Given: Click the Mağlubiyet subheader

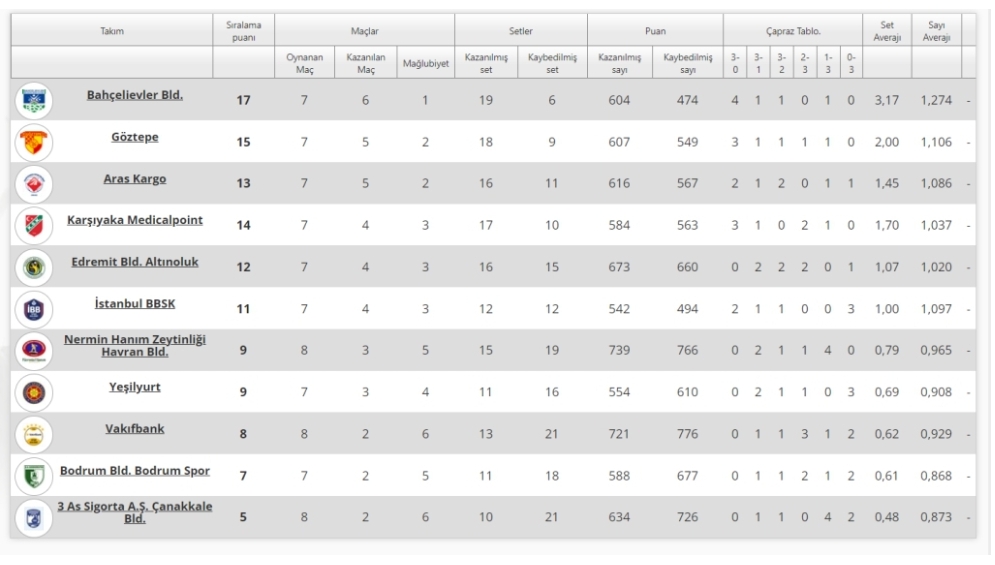Looking at the screenshot, I should pyautogui.click(x=426, y=63).
